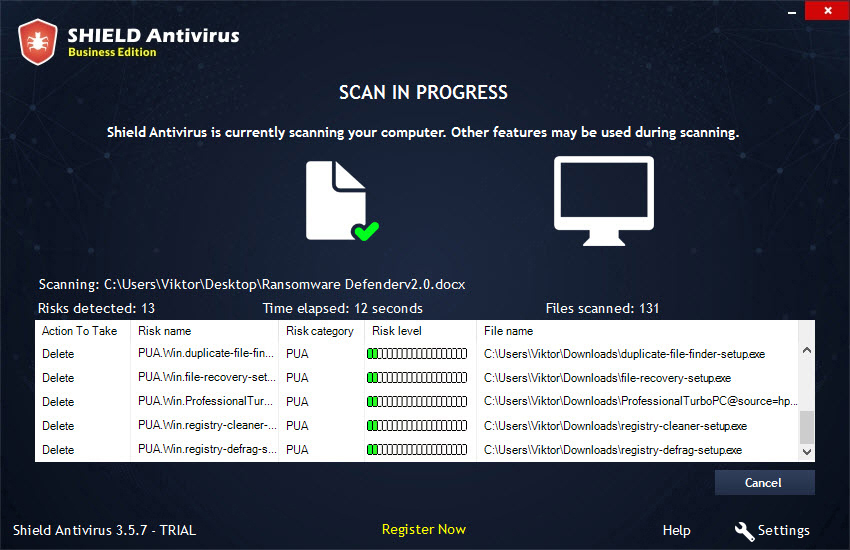The image size is (850, 550).
Task: Click the results list down arrow
Action: click(x=807, y=451)
